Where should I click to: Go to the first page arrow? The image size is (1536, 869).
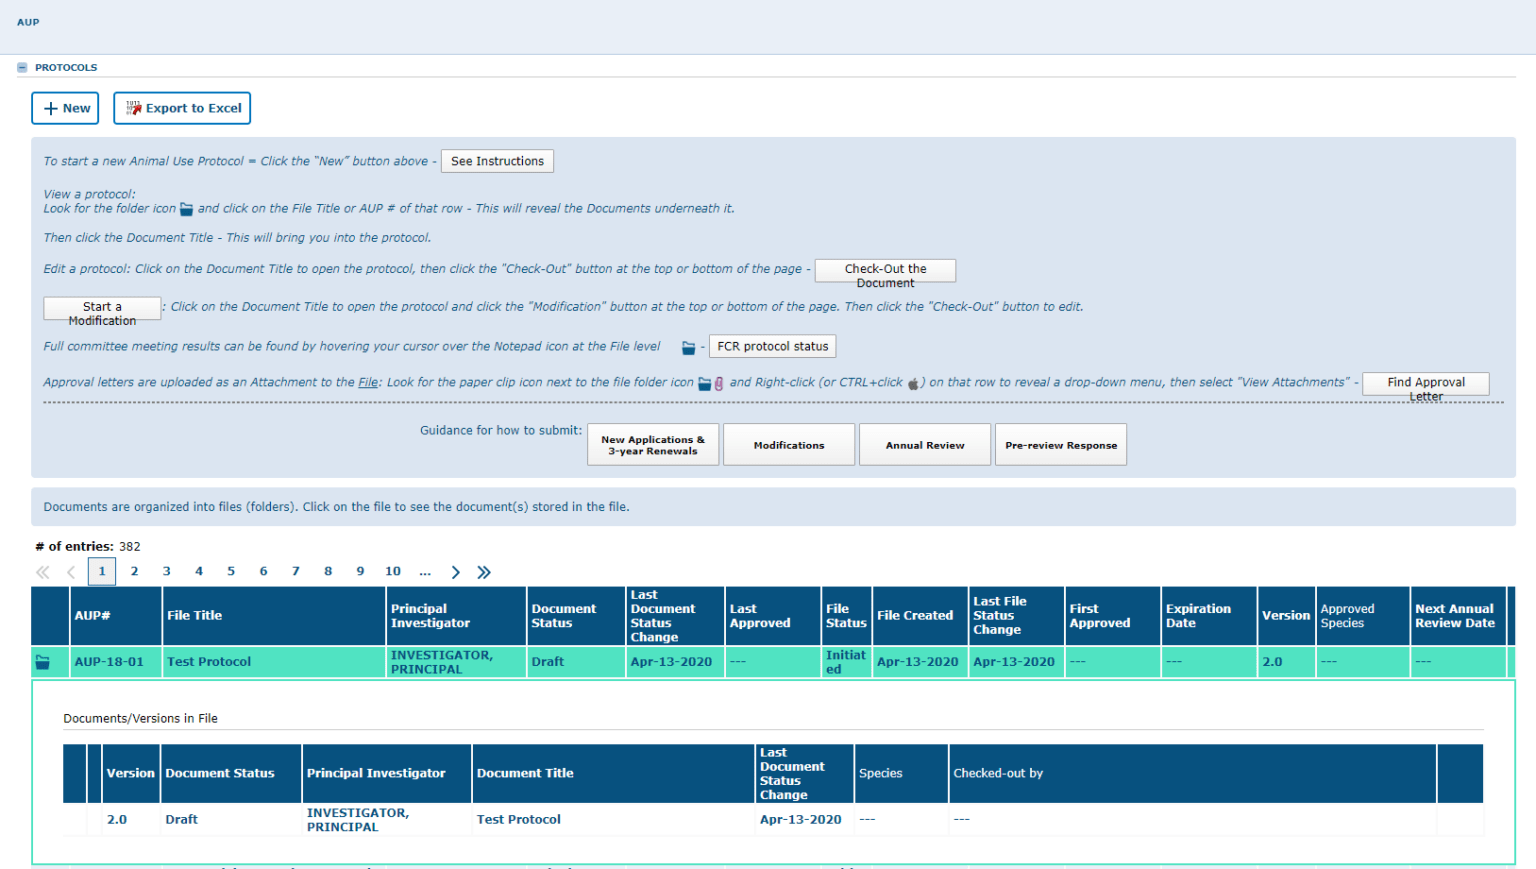pos(42,572)
